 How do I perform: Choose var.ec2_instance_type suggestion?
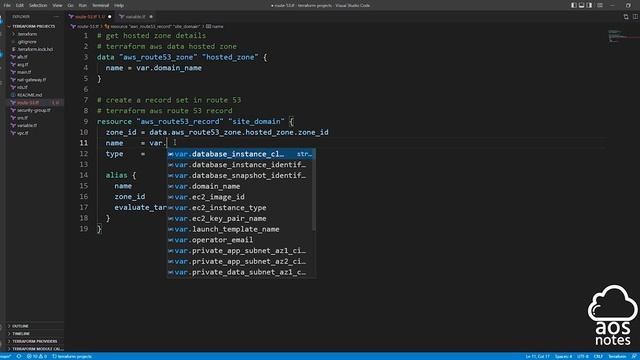[x=240, y=208]
